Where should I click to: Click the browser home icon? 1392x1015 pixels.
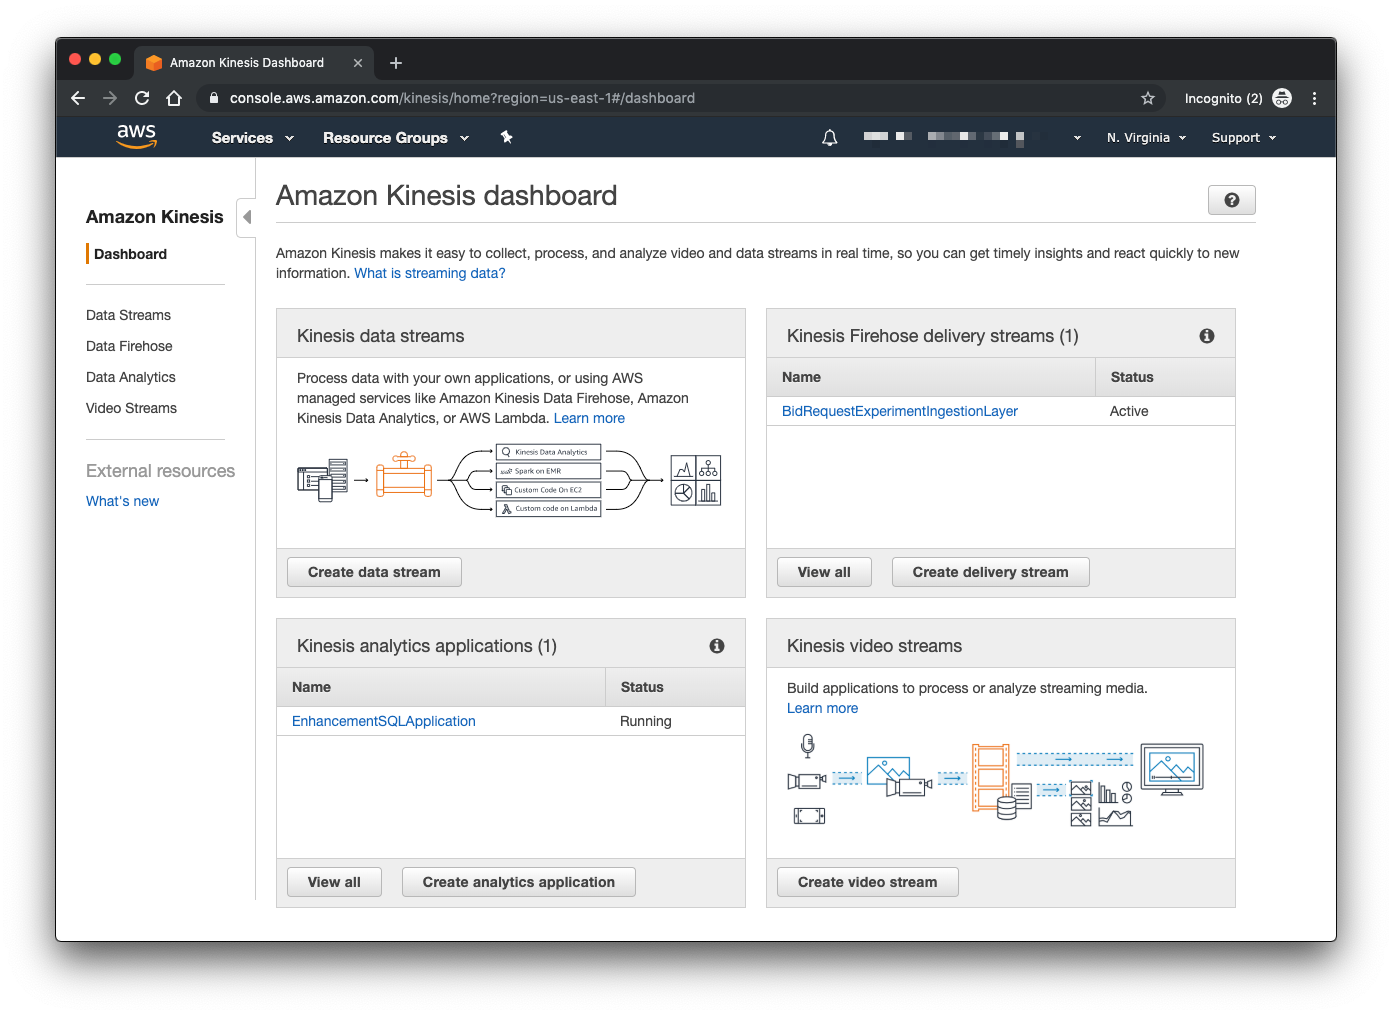coord(174,98)
